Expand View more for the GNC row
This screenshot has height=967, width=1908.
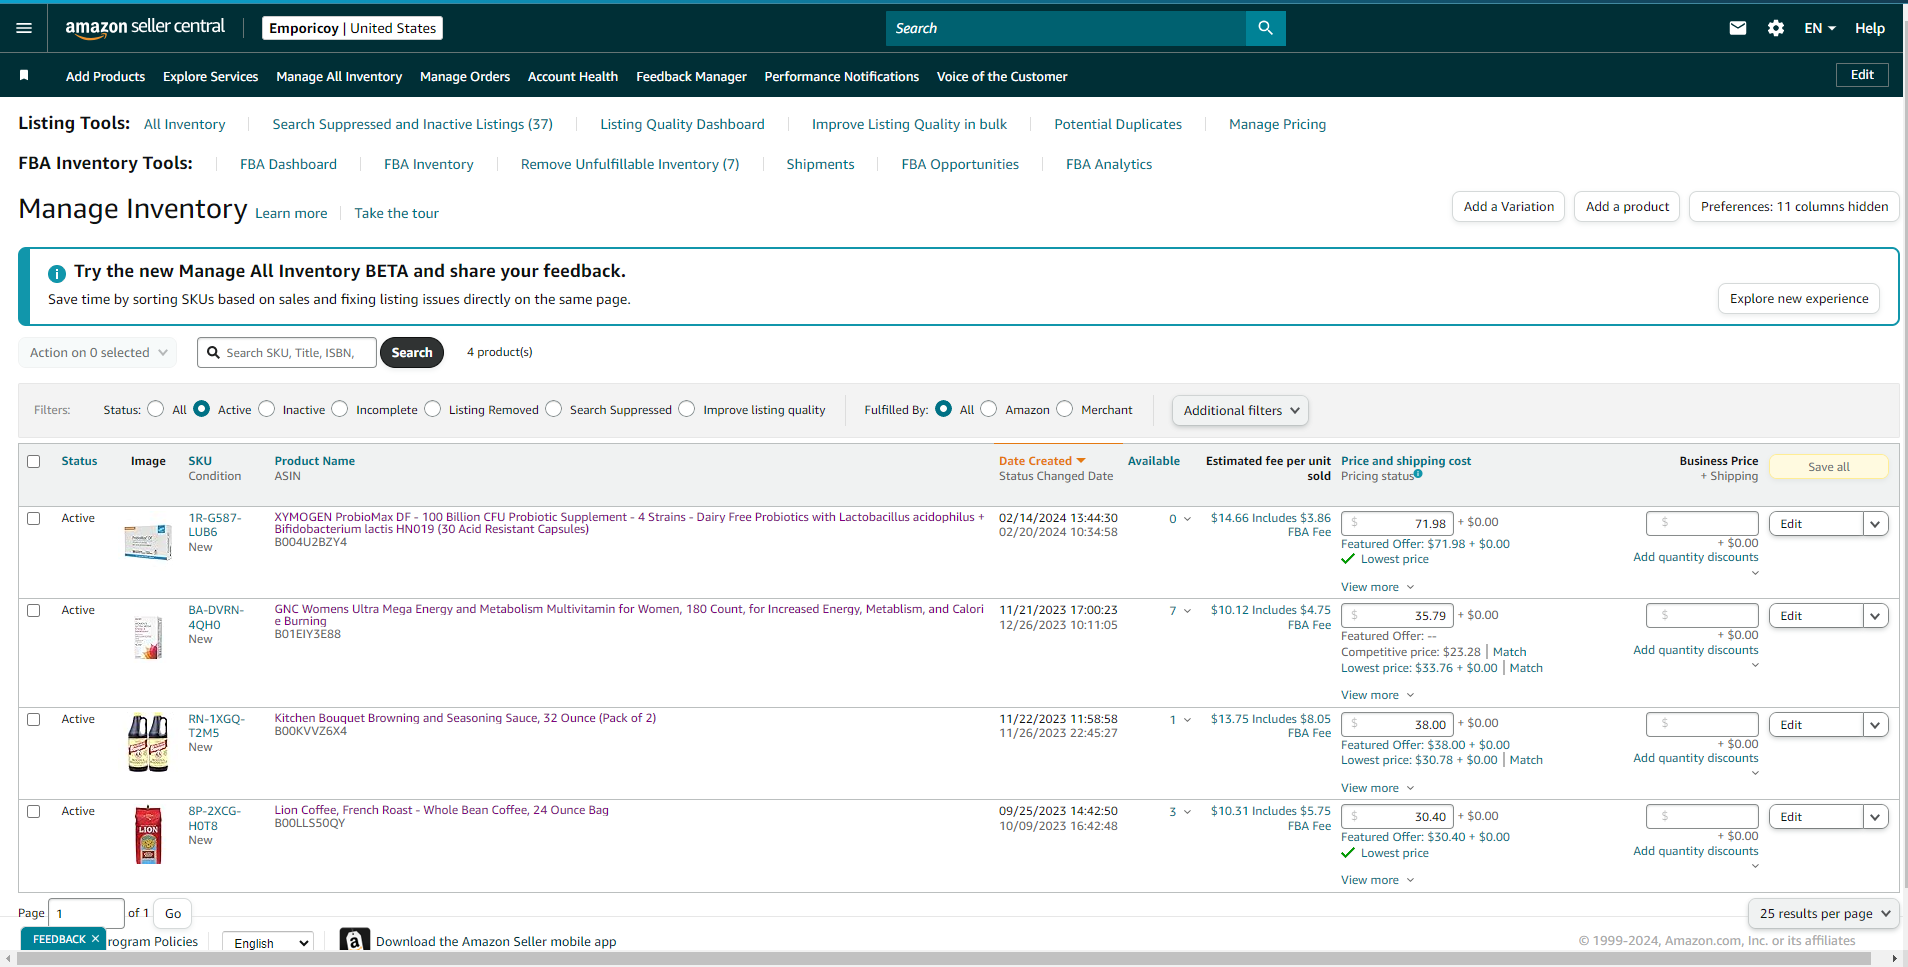click(x=1377, y=695)
